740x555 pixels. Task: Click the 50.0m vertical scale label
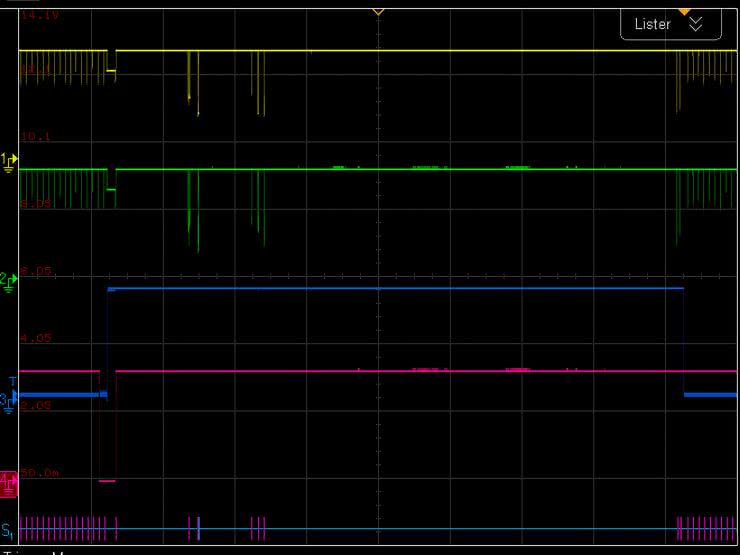click(40, 471)
